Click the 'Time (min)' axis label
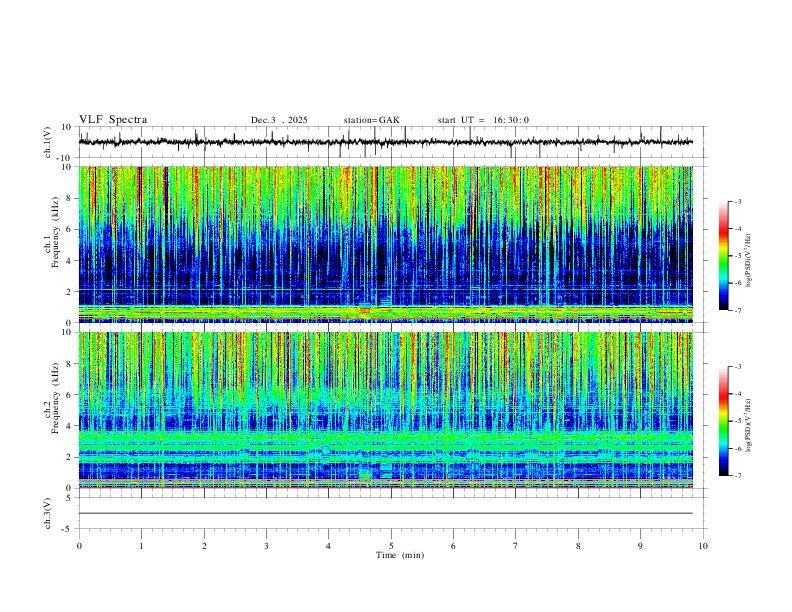This screenshot has width=792, height=612. [400, 555]
